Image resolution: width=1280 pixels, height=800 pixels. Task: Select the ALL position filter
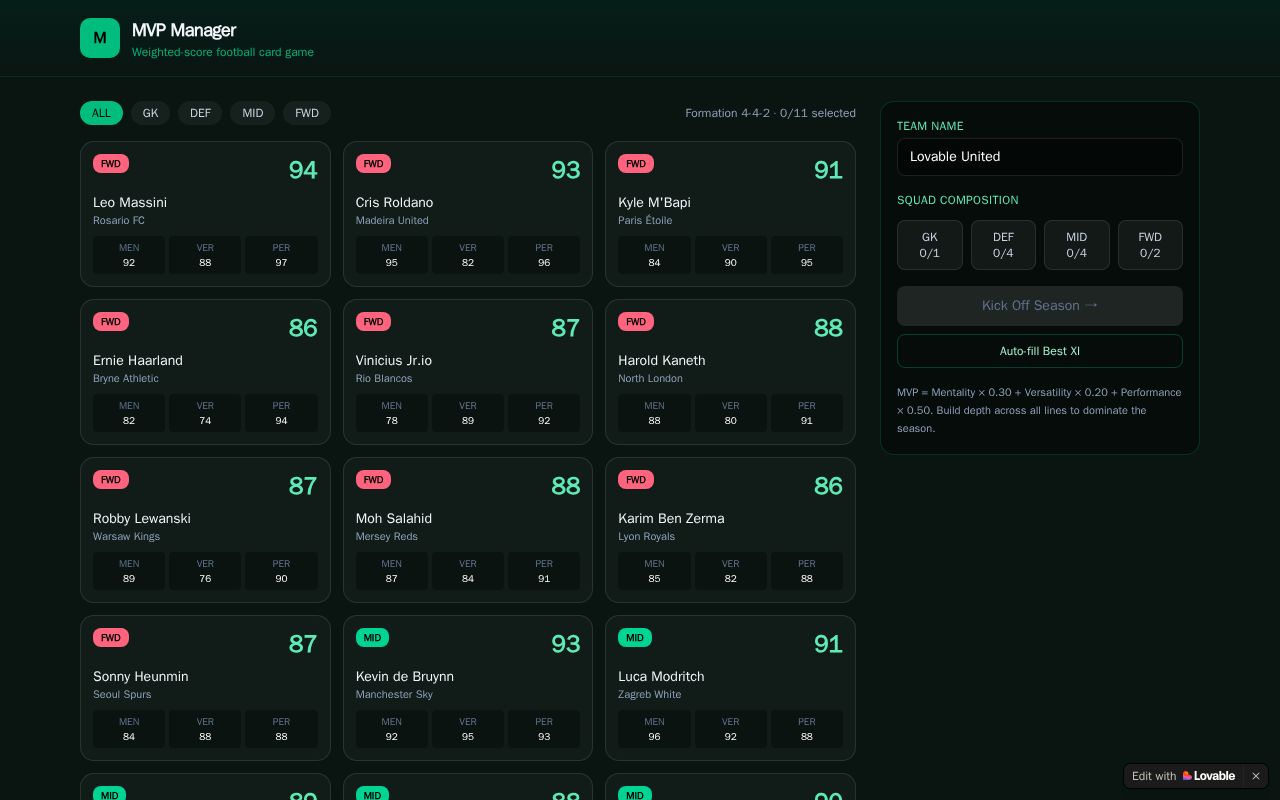pyautogui.click(x=101, y=113)
